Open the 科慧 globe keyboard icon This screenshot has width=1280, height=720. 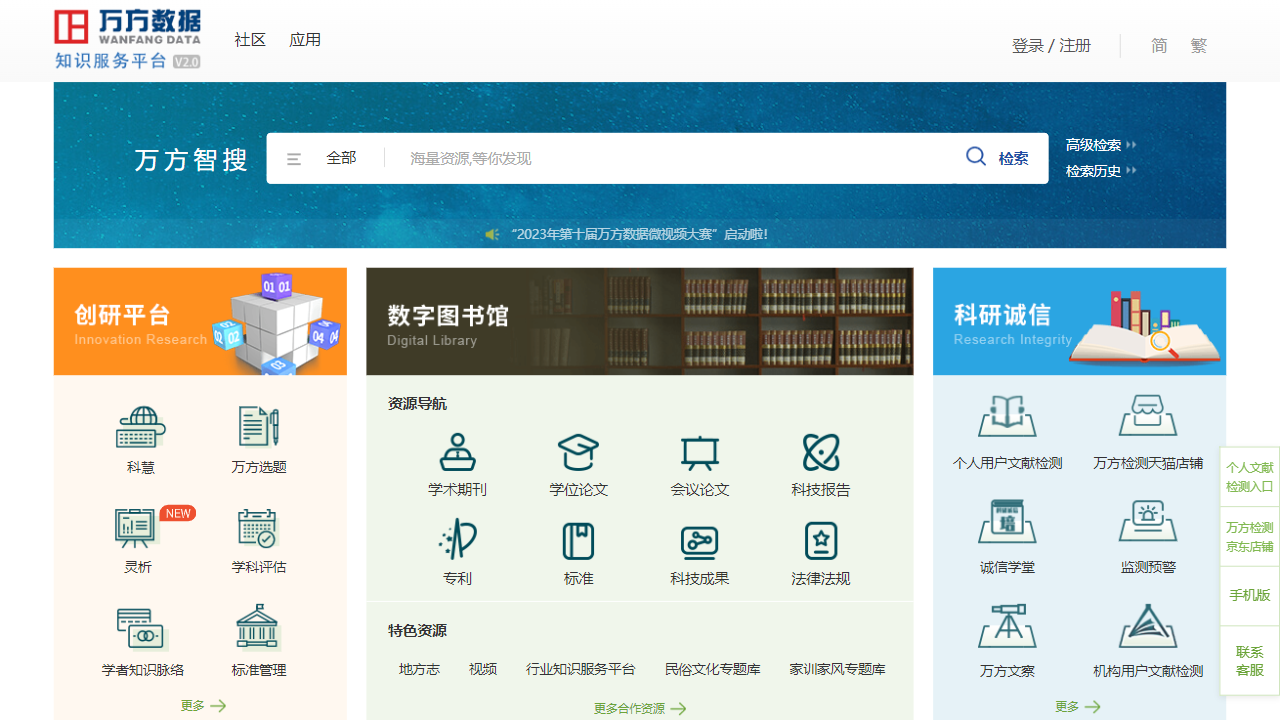click(x=141, y=428)
